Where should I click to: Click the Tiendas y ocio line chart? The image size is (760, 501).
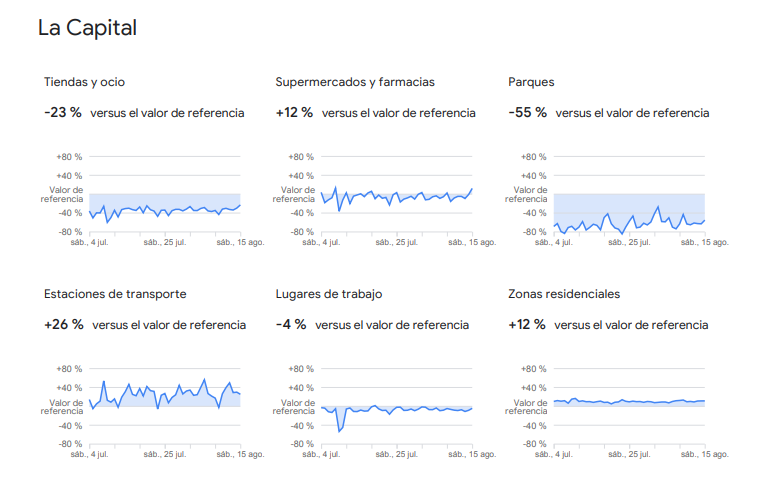pyautogui.click(x=164, y=210)
